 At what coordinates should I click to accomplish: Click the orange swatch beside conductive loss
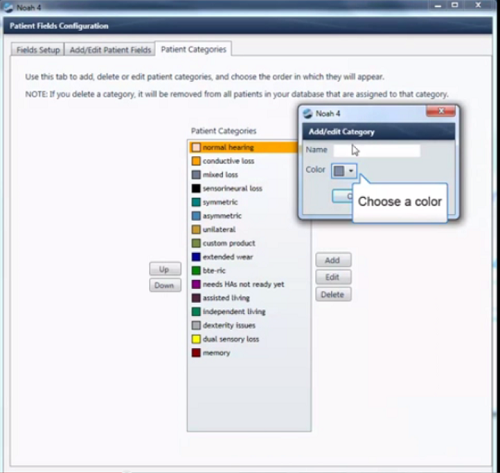196,161
